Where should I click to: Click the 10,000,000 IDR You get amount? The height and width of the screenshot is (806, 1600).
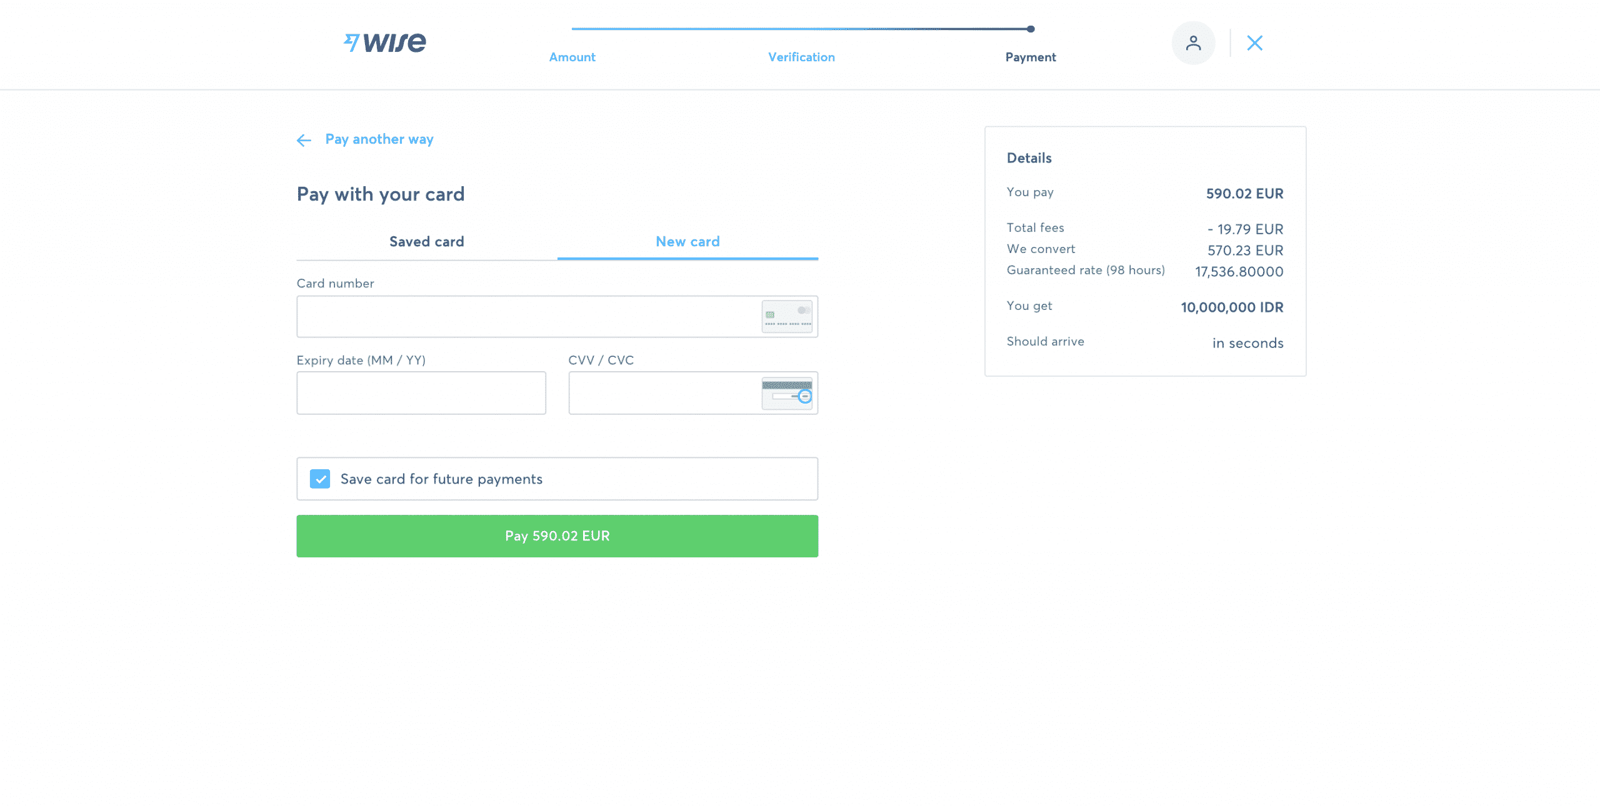1232,308
